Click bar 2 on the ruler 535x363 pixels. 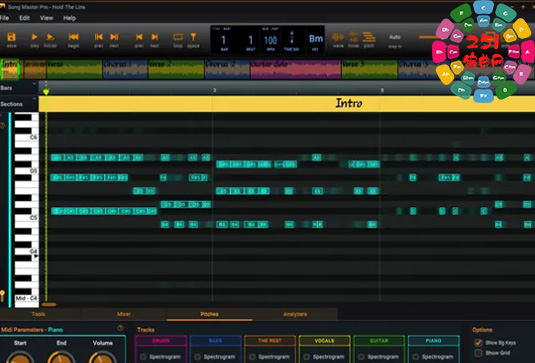click(214, 90)
